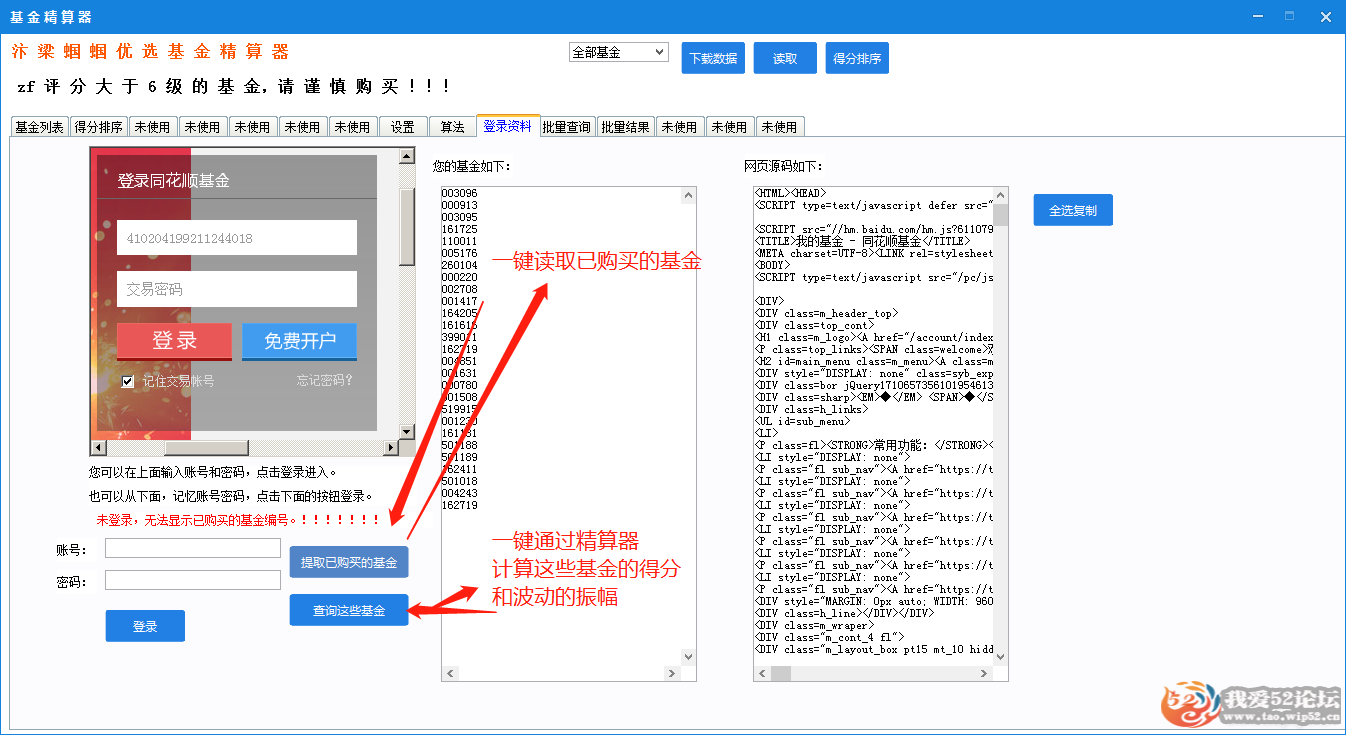The image size is (1346, 735).
Task: Click the account number field in login panel
Action: pyautogui.click(x=237, y=238)
